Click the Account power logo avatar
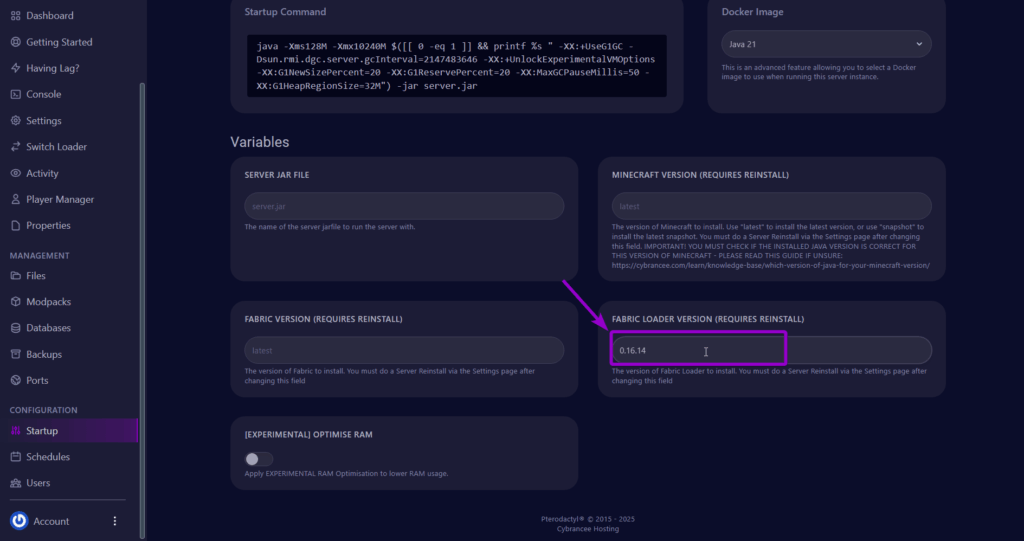The image size is (1024, 541). pyautogui.click(x=19, y=521)
